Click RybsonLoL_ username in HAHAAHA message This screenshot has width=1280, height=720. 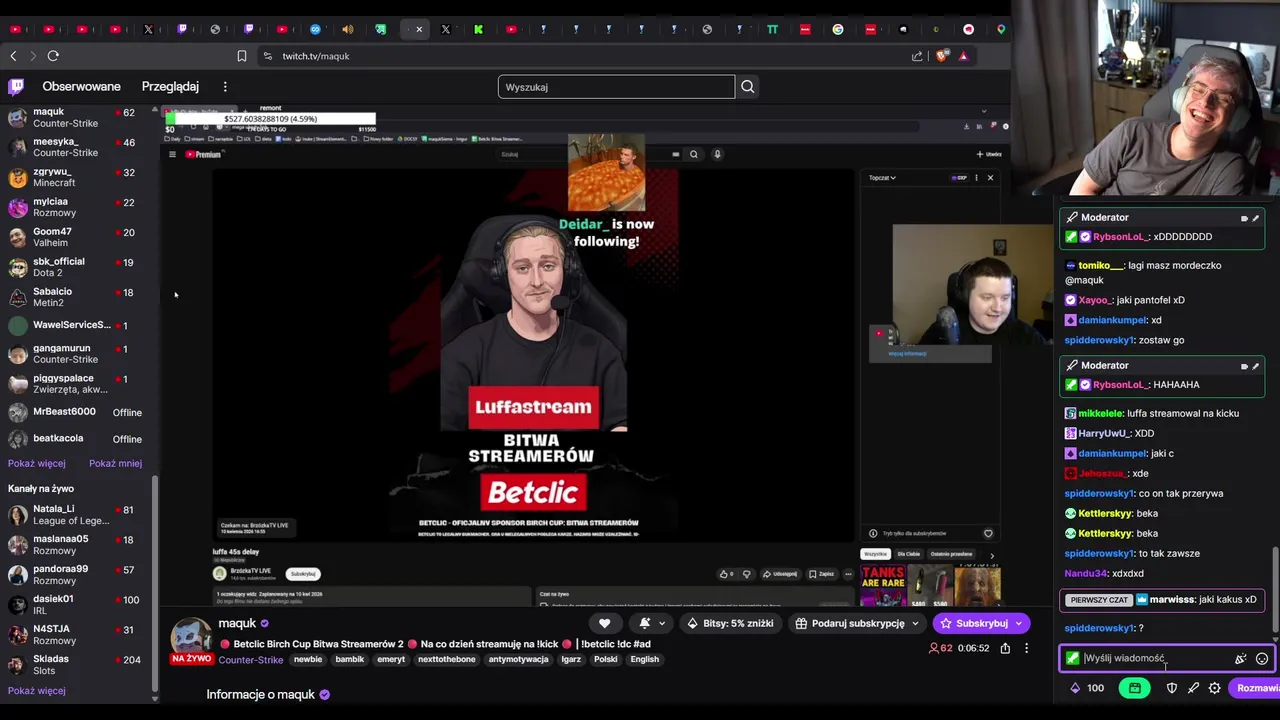tap(1119, 385)
